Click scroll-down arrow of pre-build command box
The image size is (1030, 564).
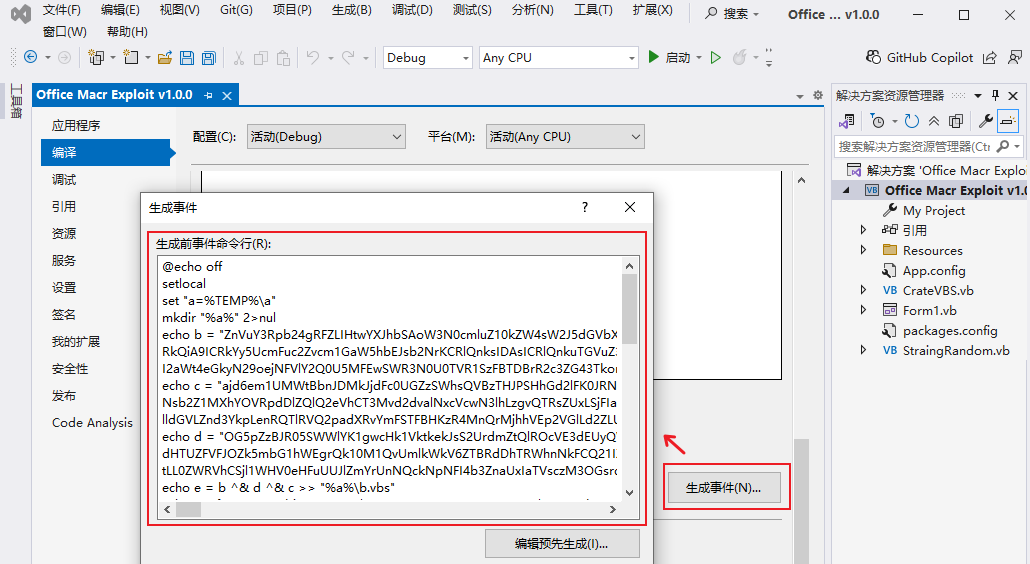click(x=629, y=492)
